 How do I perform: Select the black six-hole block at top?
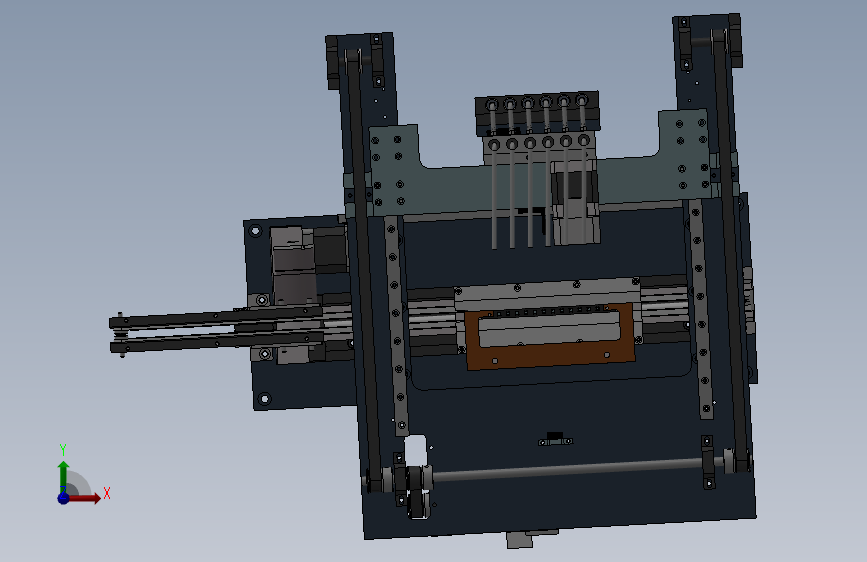click(x=537, y=113)
